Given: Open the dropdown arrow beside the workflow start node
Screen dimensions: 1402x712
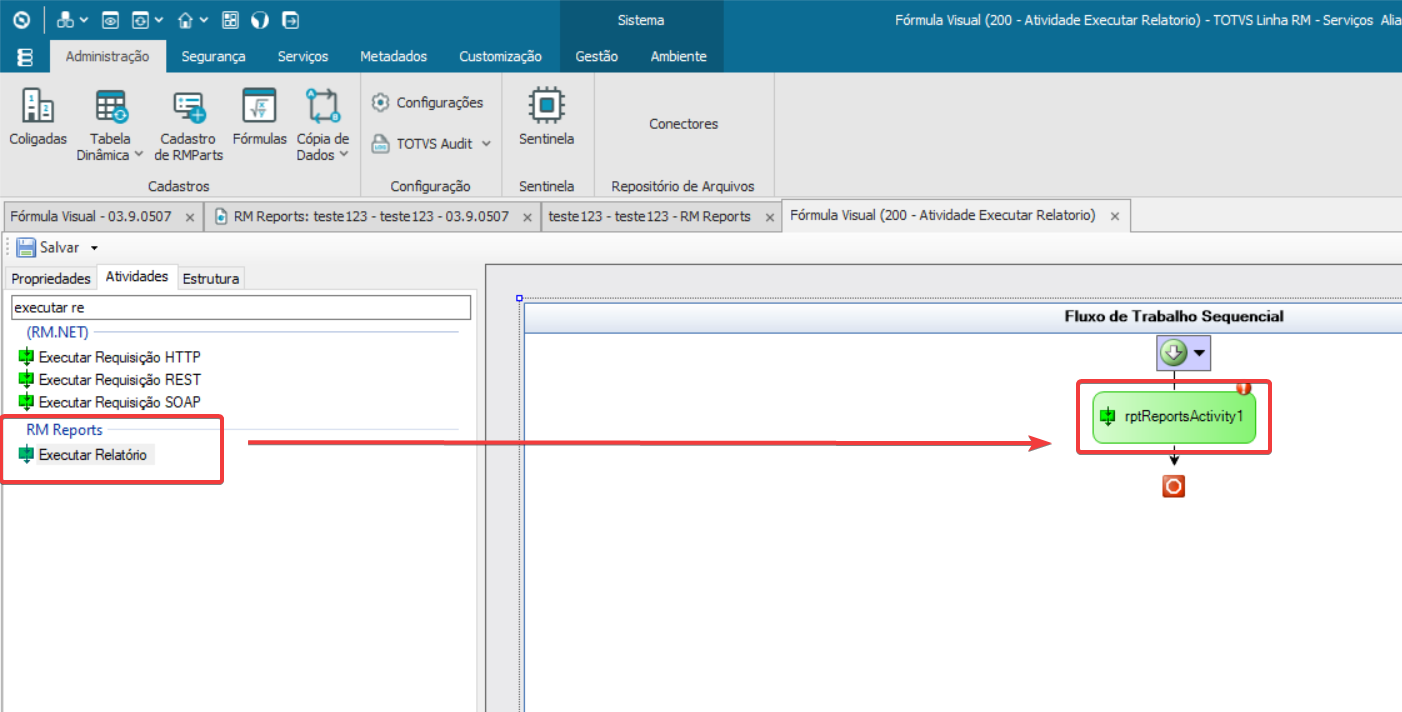Looking at the screenshot, I should pyautogui.click(x=1200, y=353).
